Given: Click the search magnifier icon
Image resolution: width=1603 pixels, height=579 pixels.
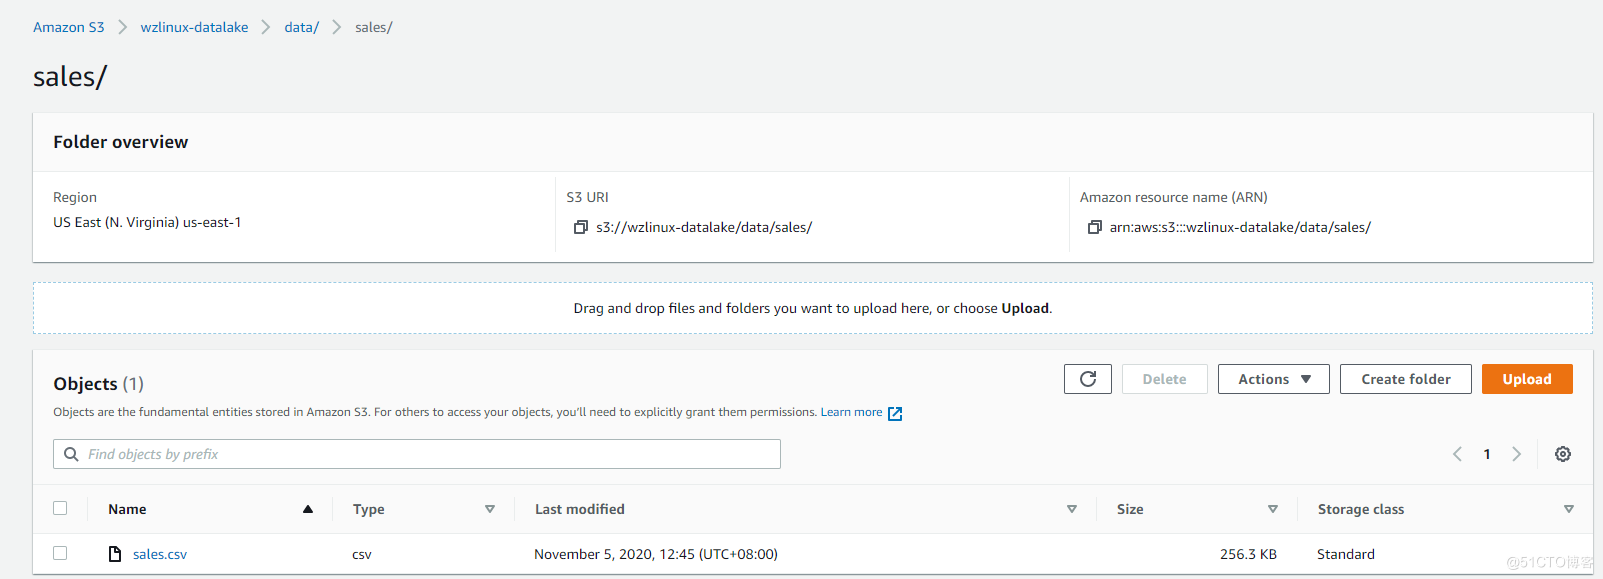Looking at the screenshot, I should coord(71,454).
